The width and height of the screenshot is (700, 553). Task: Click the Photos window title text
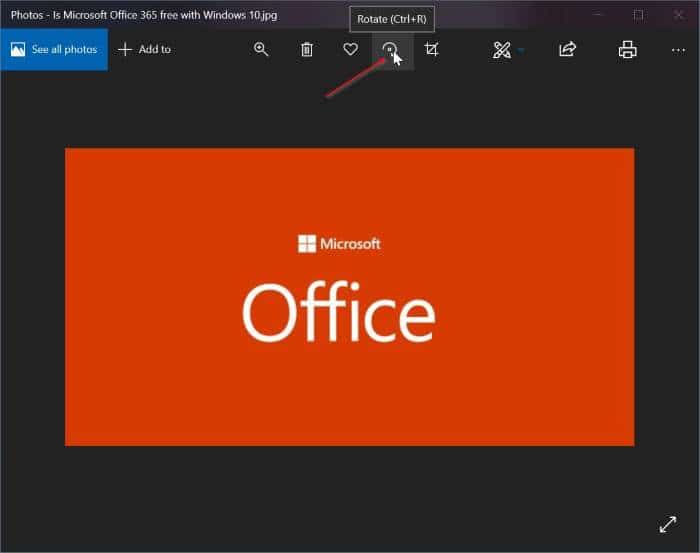click(x=144, y=15)
